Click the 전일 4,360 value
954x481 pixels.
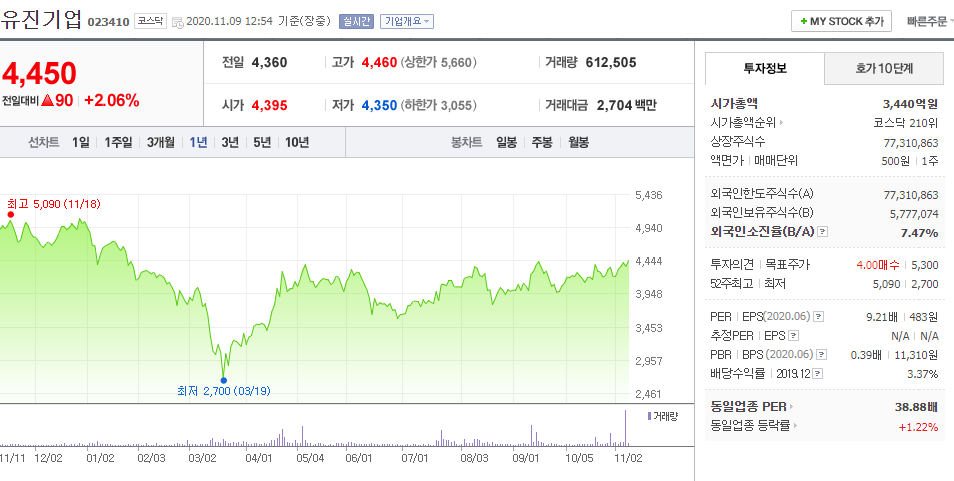click(269, 62)
